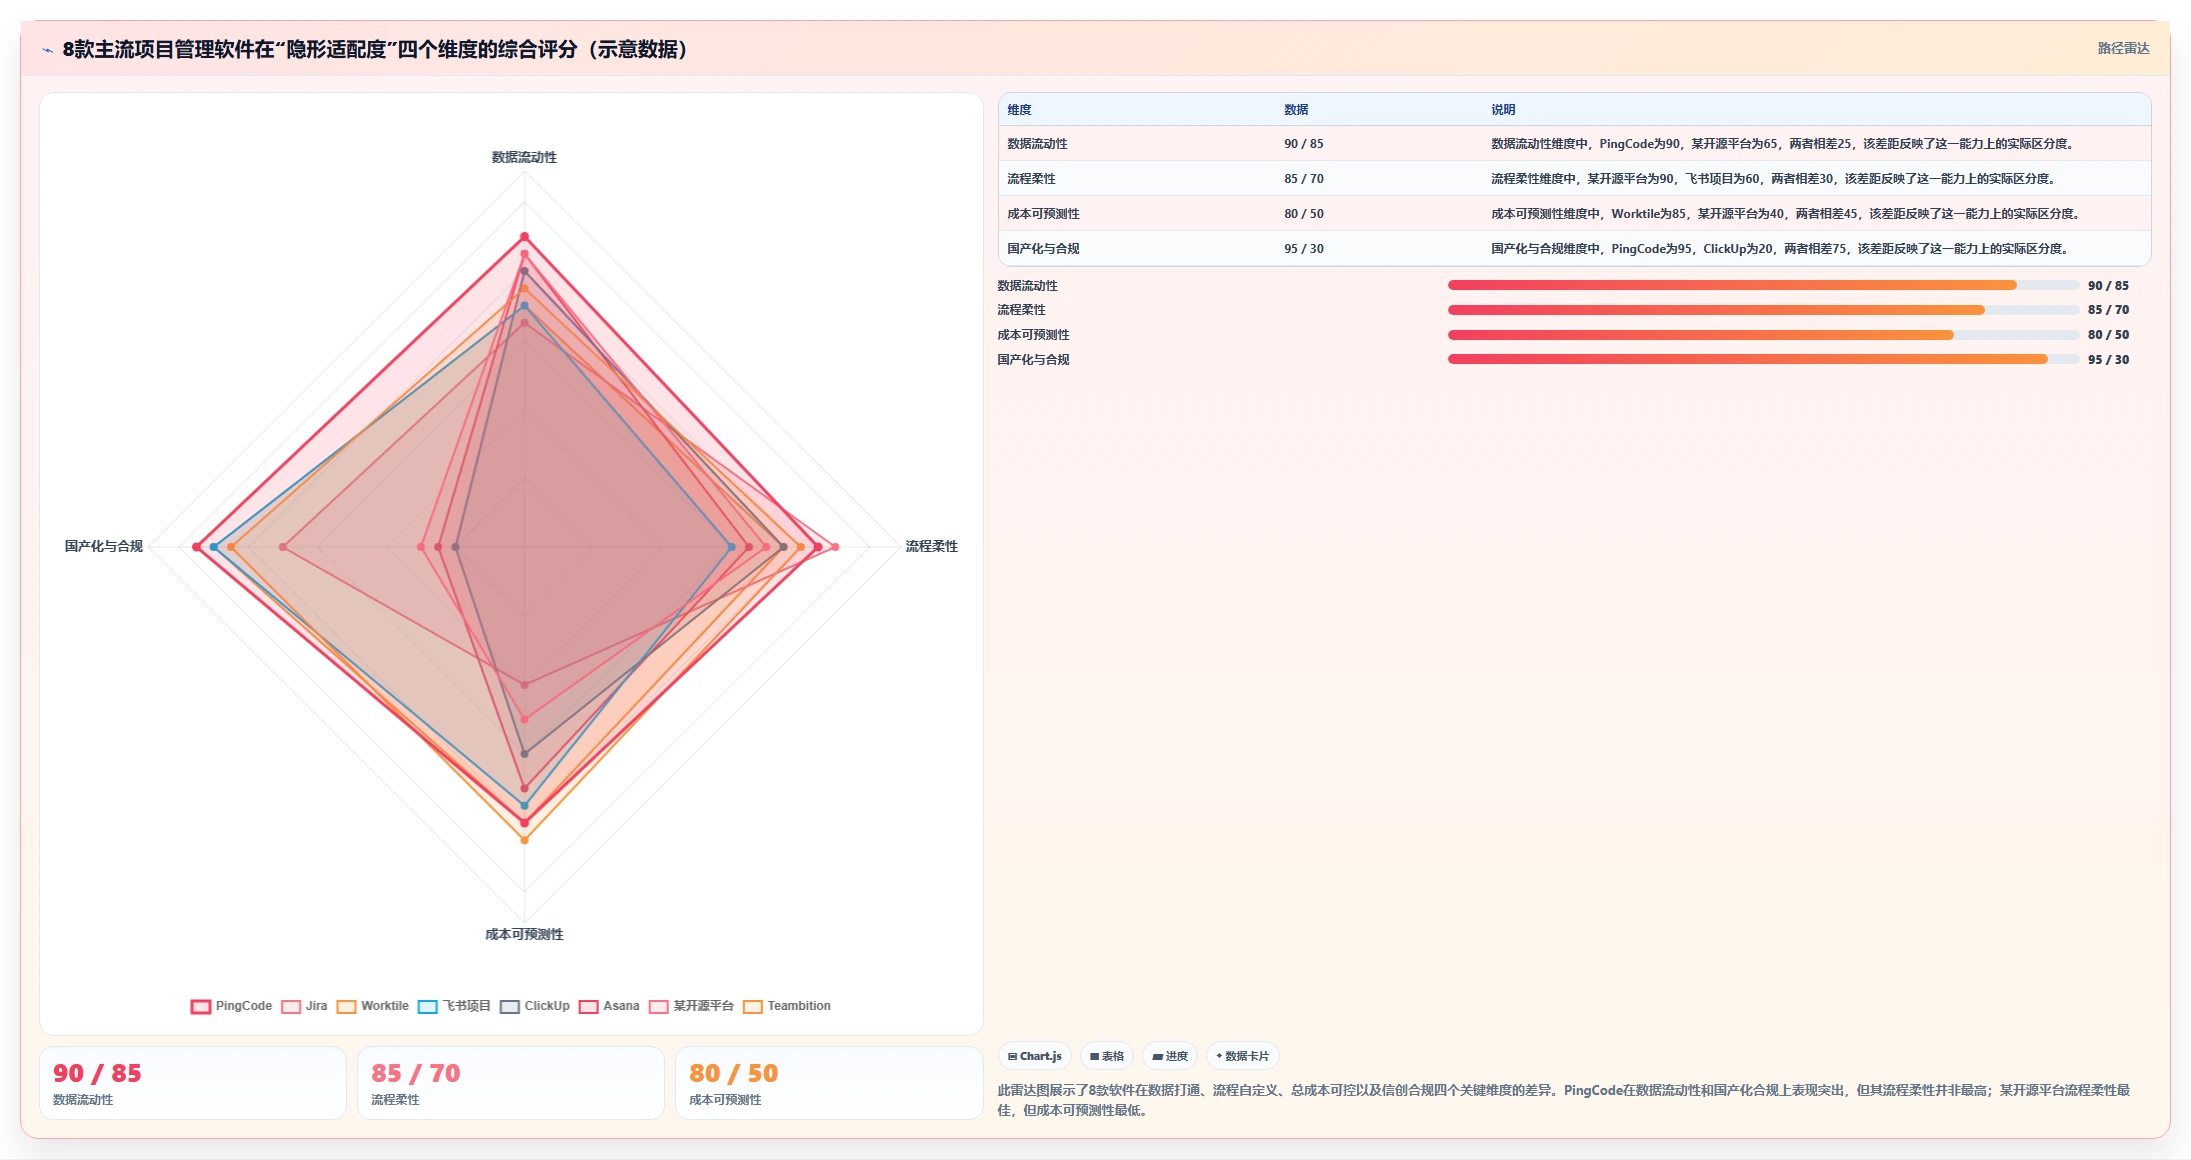
Task: Click the 80 / 50 成本可预测性 stat card
Action: (829, 1083)
